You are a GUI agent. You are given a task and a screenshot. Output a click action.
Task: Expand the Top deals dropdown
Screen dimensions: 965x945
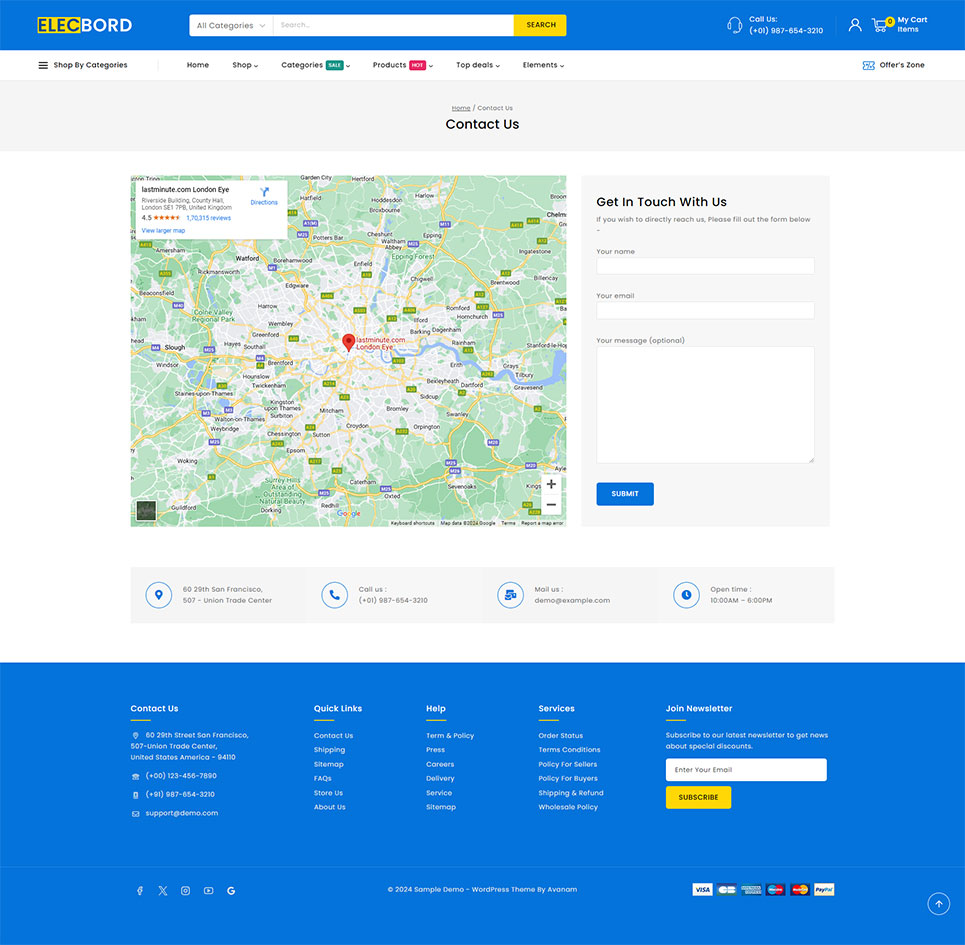(477, 65)
